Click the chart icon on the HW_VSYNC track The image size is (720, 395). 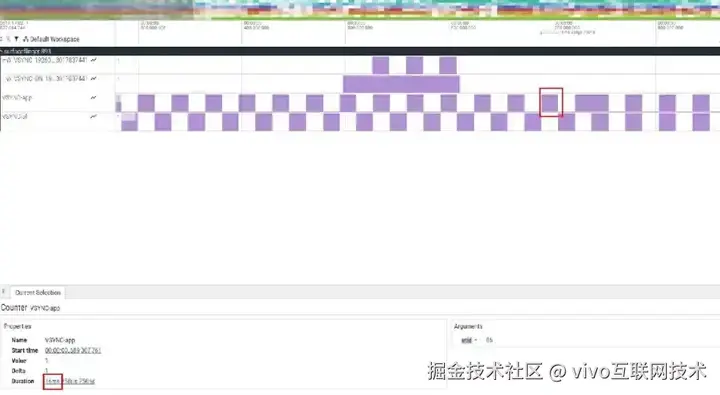click(94, 60)
